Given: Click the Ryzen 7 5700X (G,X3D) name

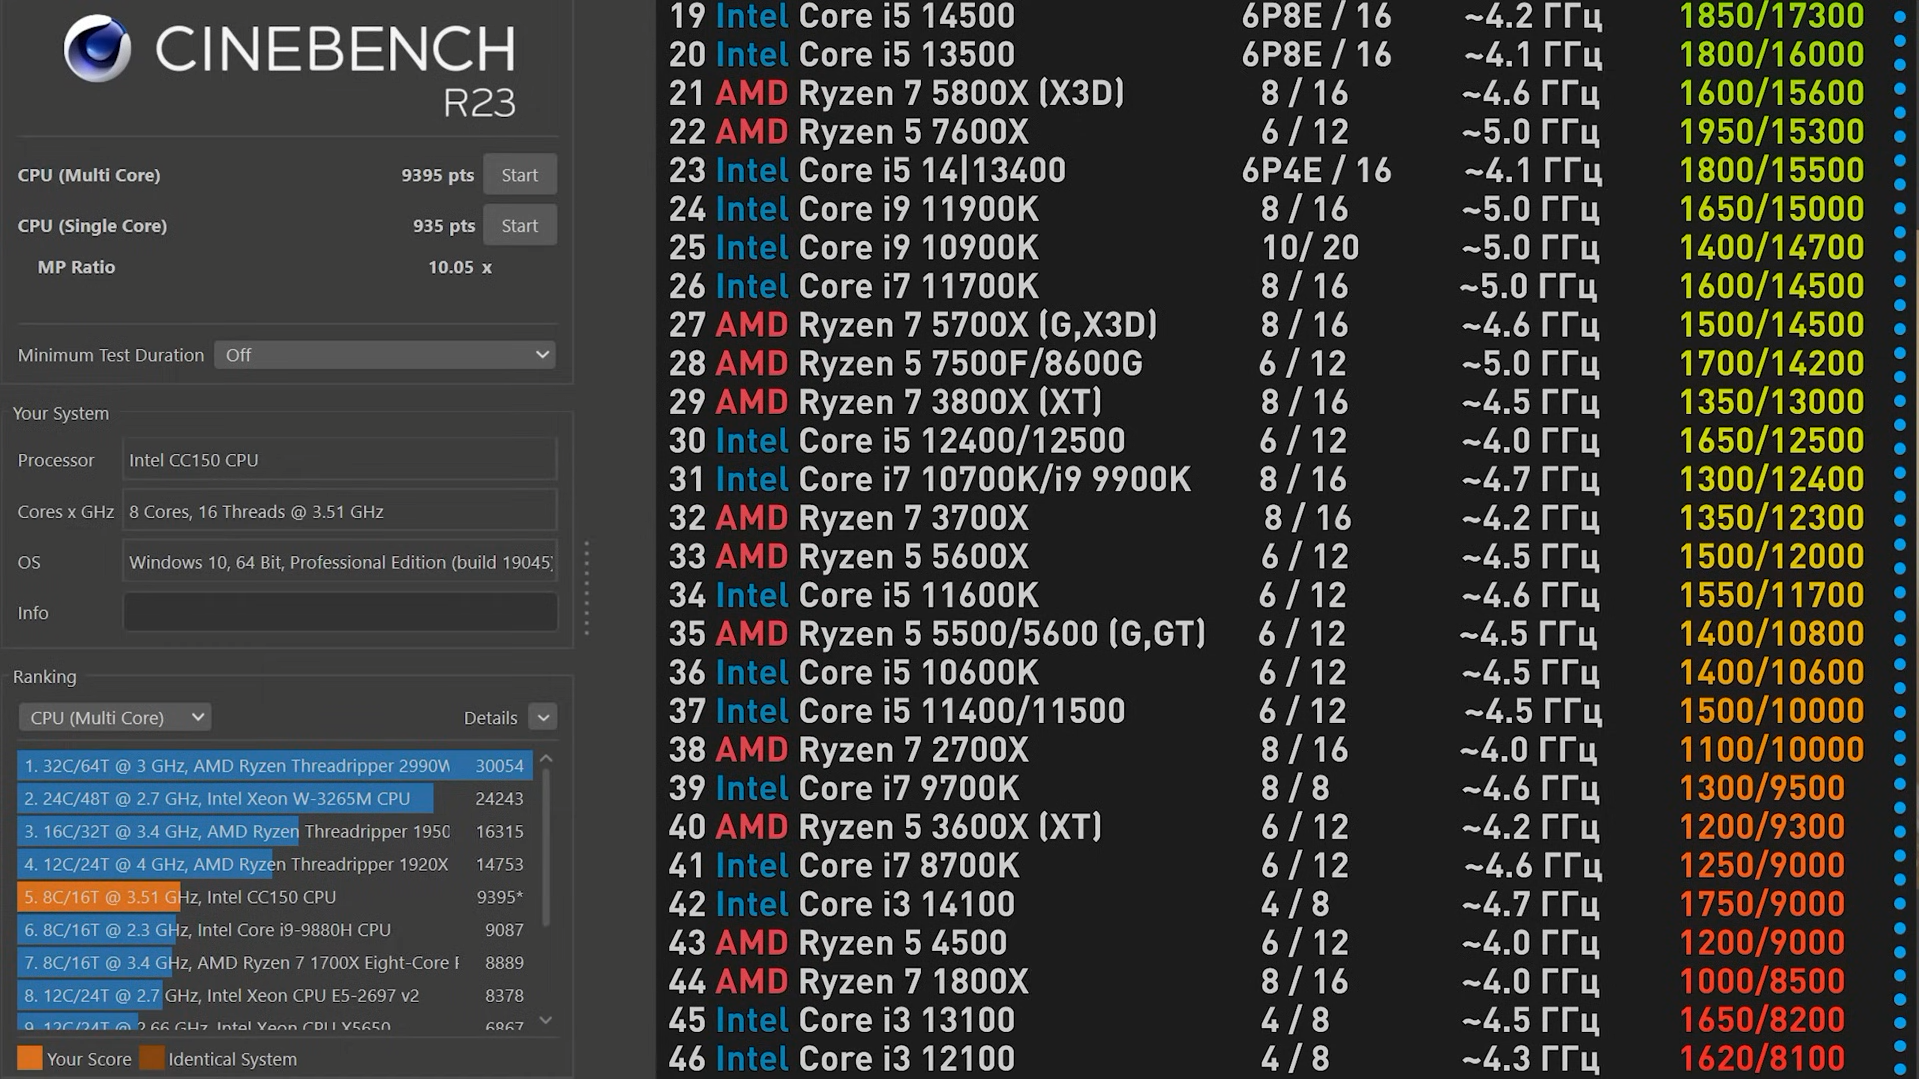Looking at the screenshot, I should click(977, 326).
